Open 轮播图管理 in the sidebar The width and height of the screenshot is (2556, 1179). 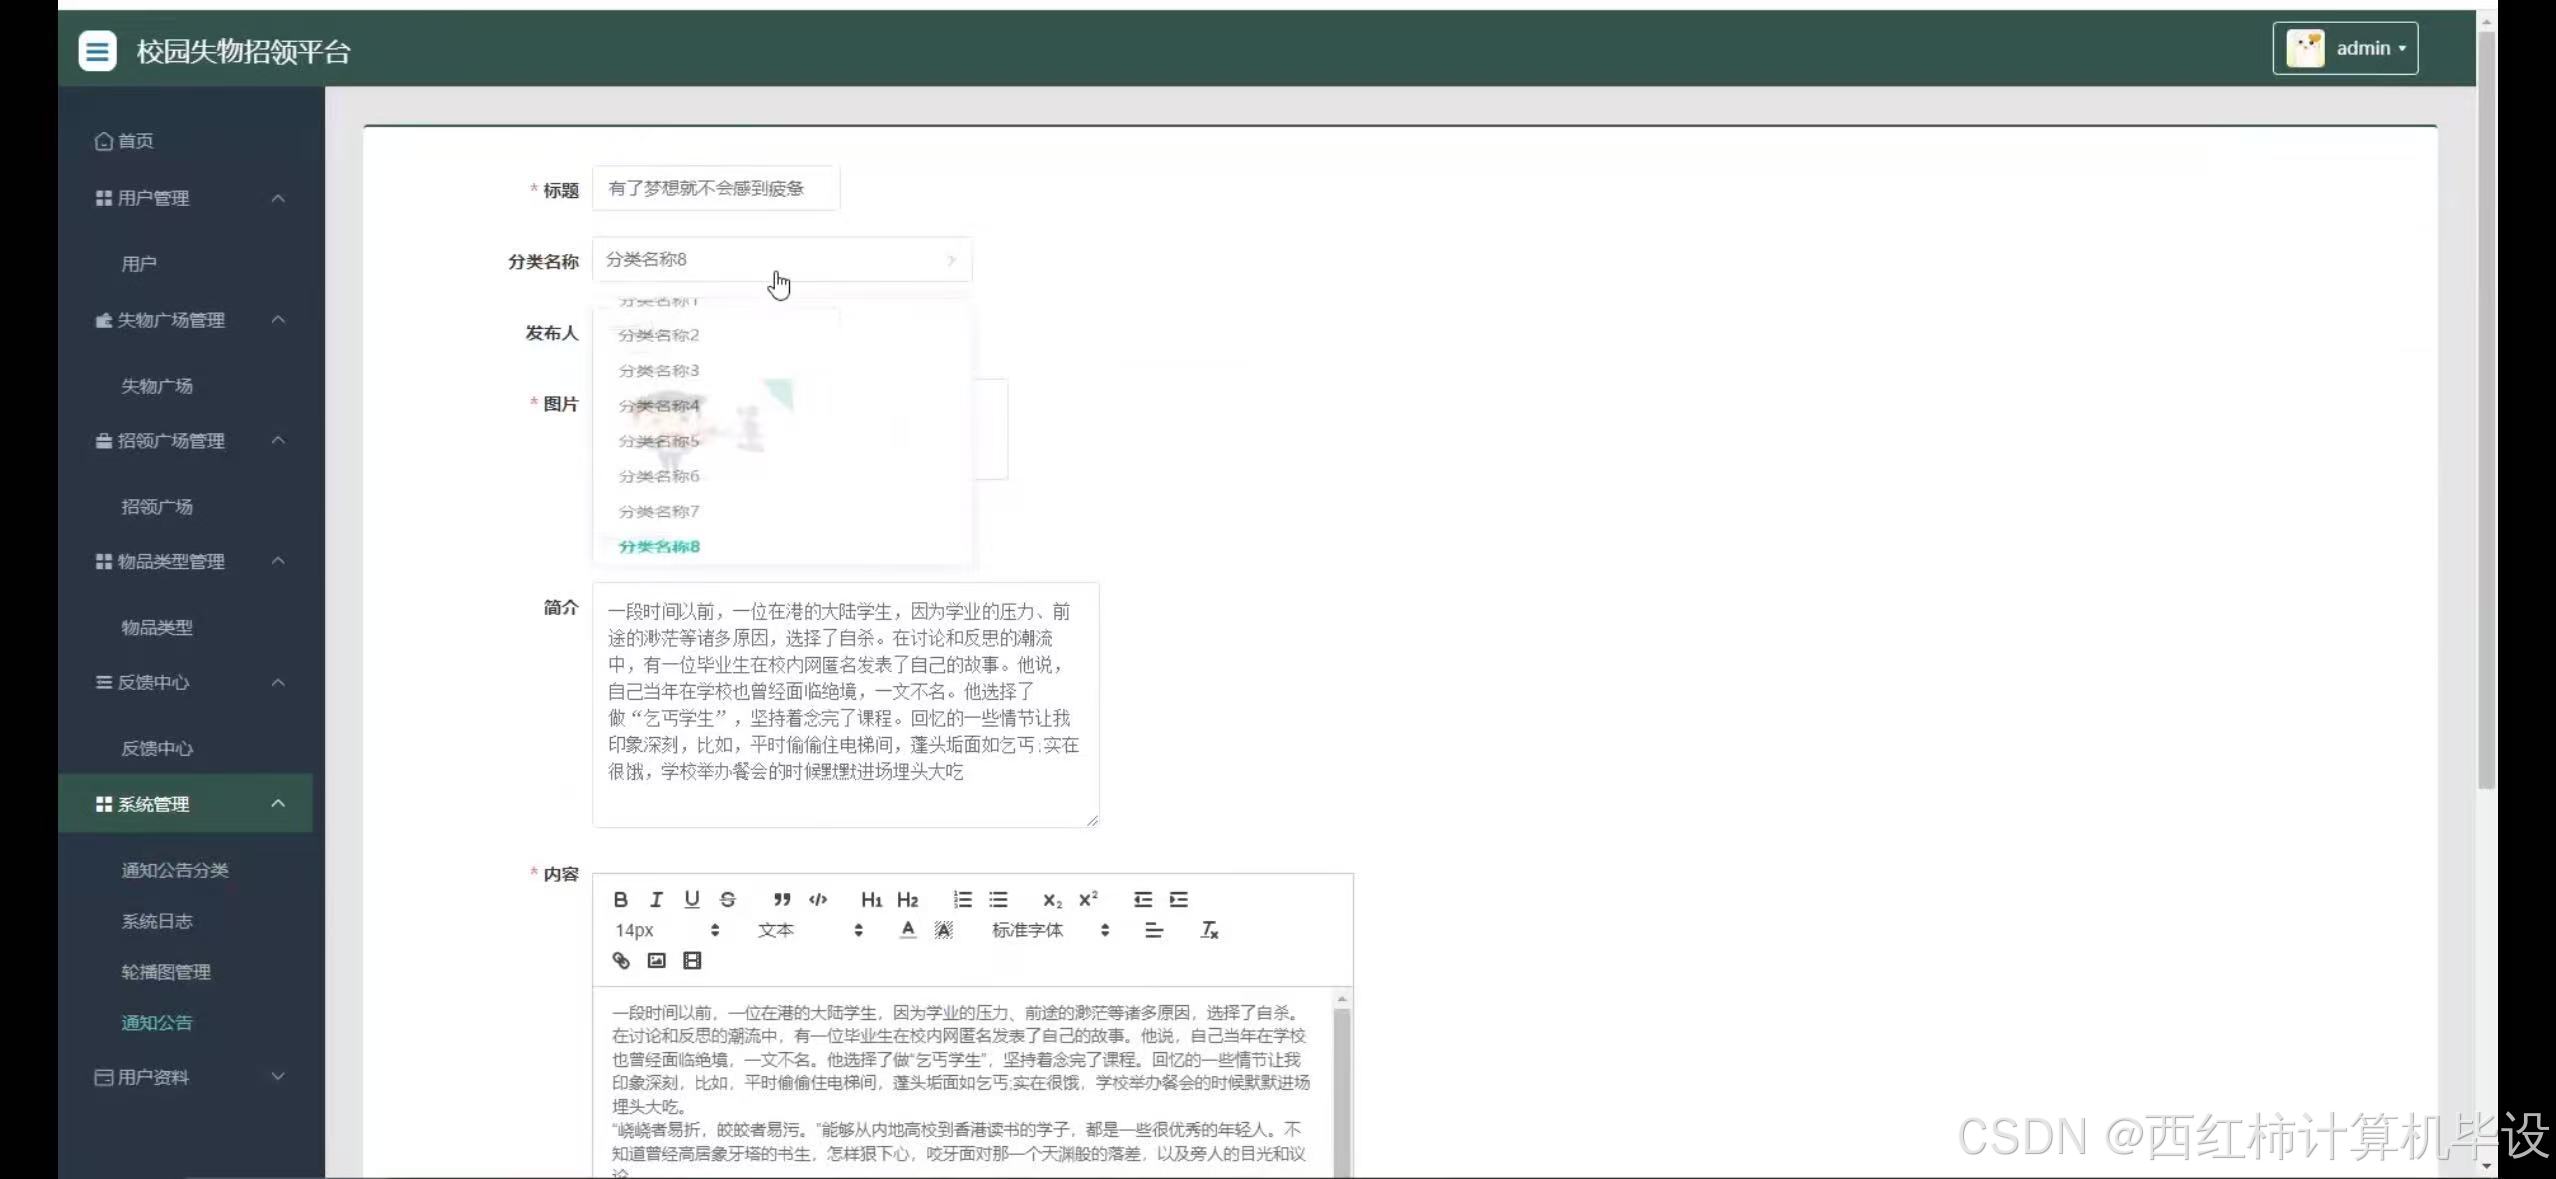[166, 971]
